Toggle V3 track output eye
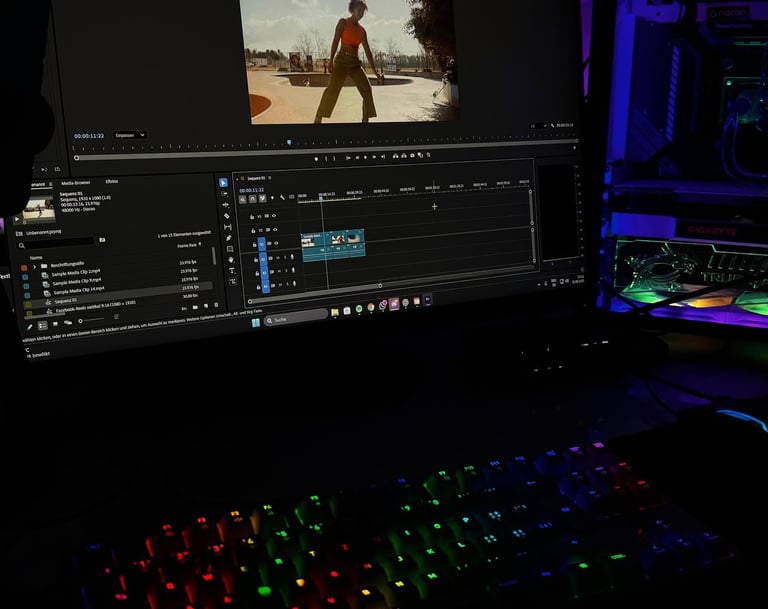 [x=274, y=216]
